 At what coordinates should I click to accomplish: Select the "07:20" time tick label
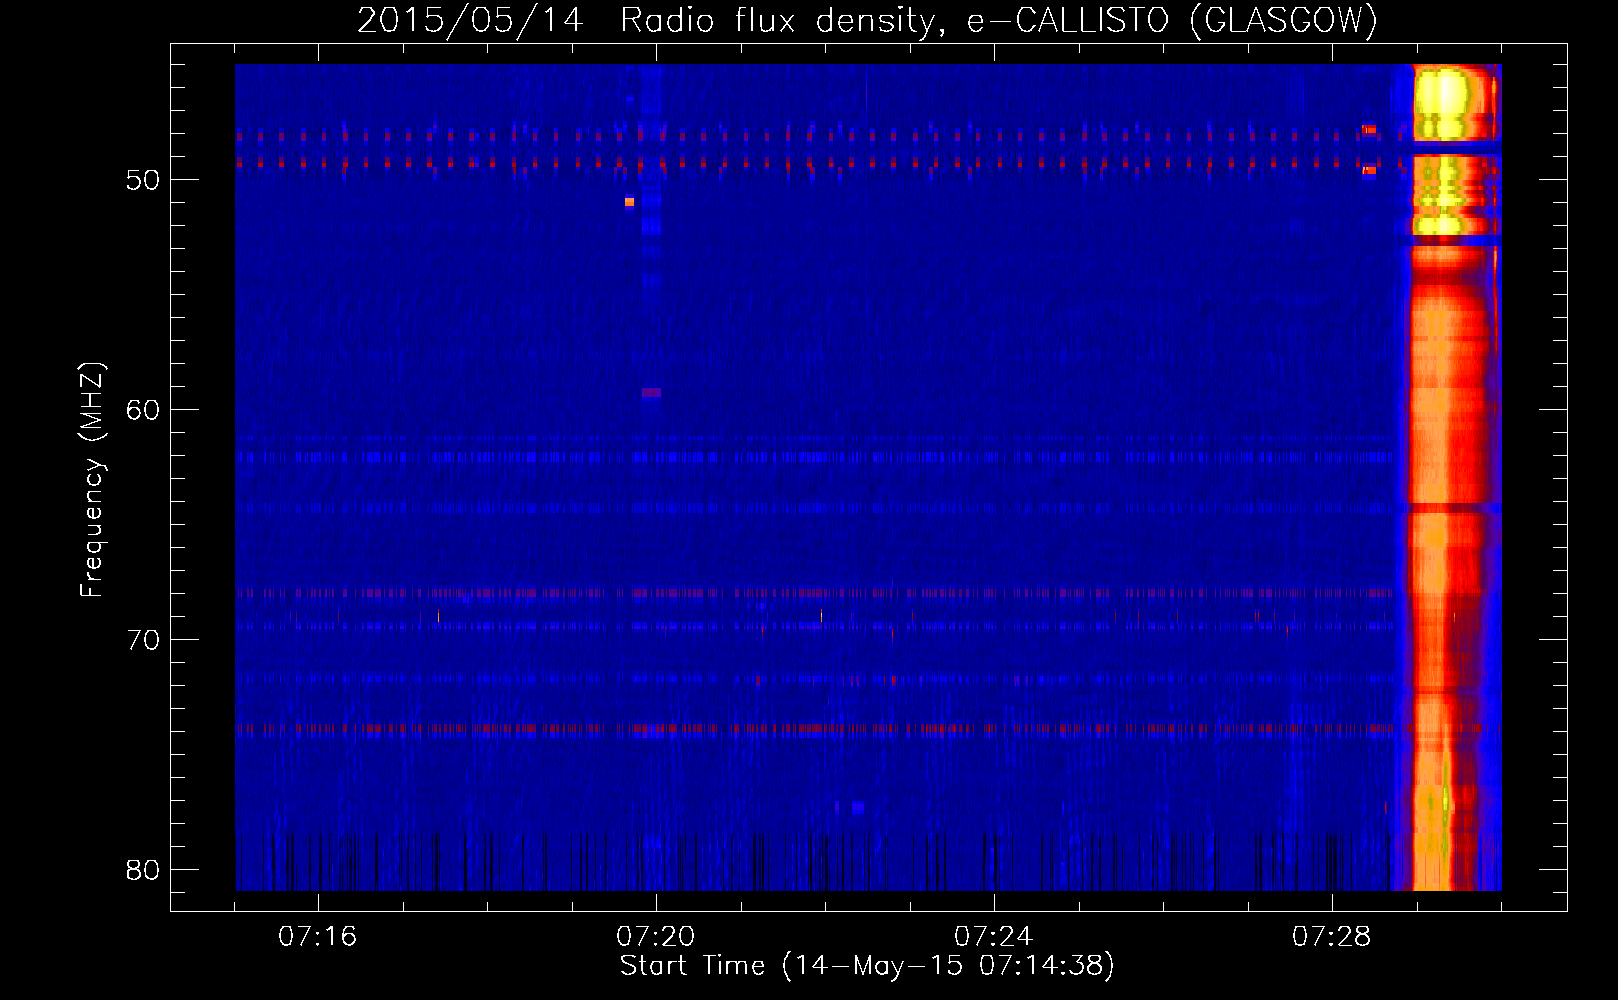click(x=656, y=937)
